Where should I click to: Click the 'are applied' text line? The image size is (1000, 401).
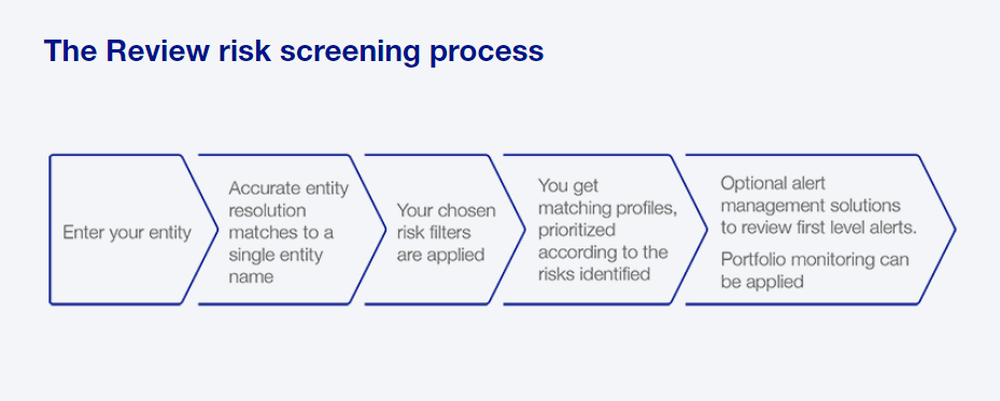point(441,255)
